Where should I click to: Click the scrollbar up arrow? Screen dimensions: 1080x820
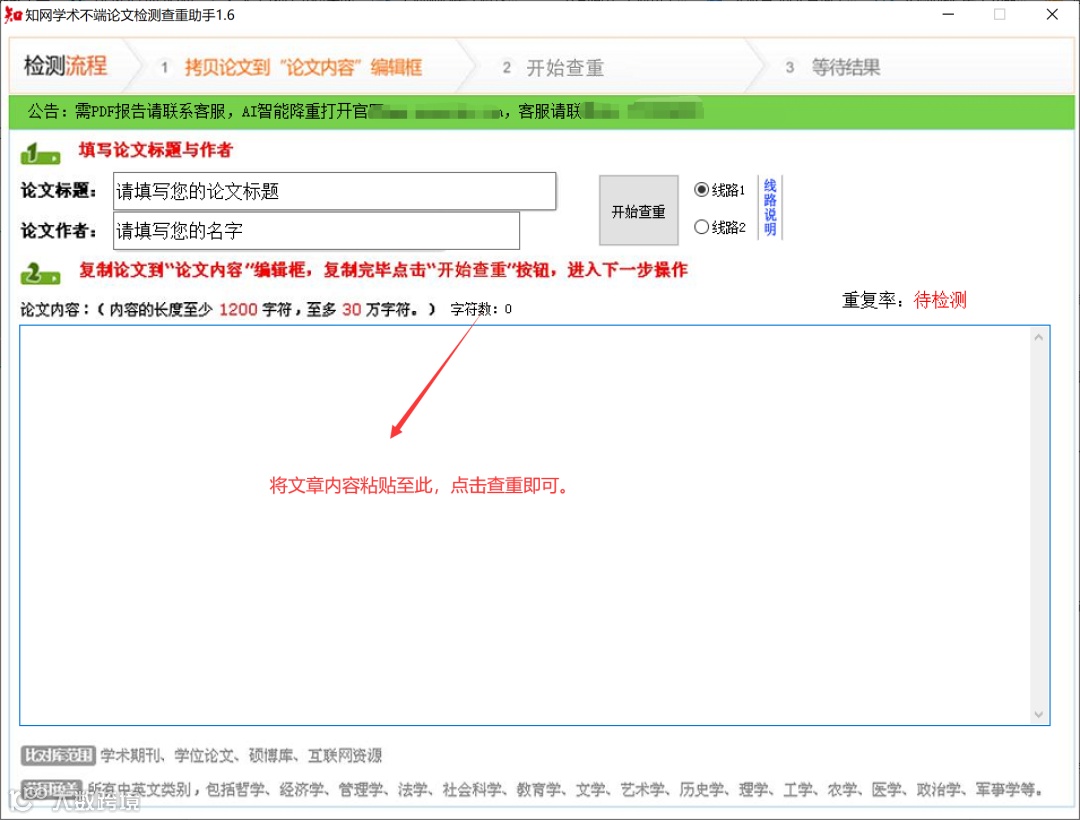[x=1039, y=337]
